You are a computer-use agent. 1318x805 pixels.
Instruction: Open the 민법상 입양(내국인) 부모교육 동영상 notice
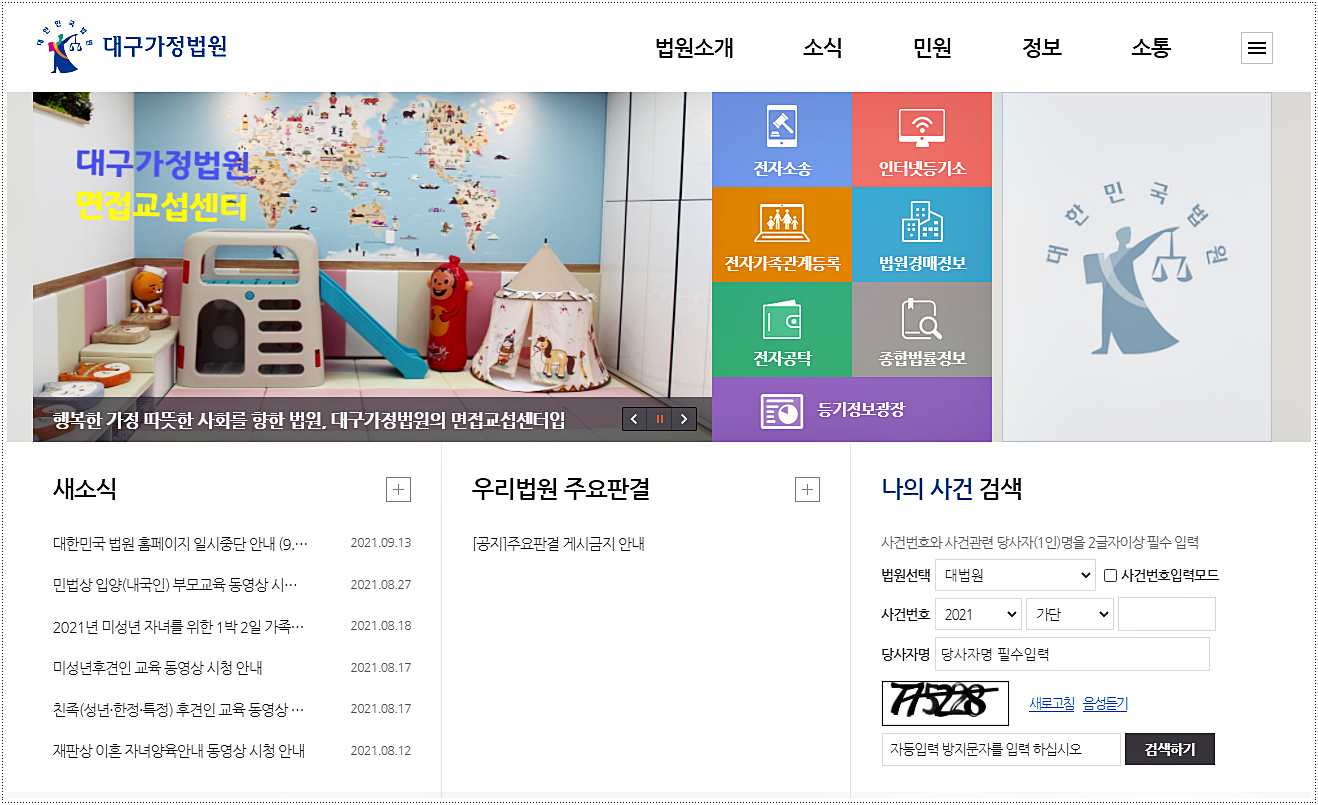tap(176, 585)
